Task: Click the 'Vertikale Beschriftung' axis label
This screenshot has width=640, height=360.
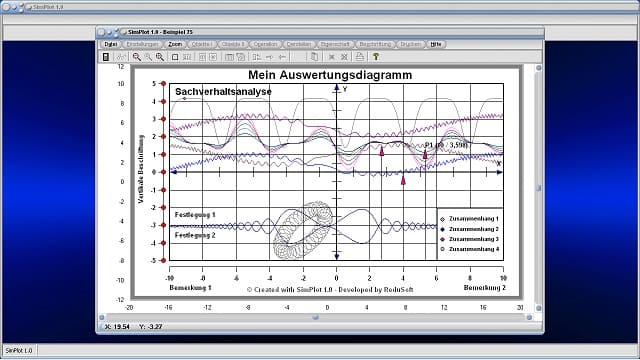Action: (x=141, y=169)
